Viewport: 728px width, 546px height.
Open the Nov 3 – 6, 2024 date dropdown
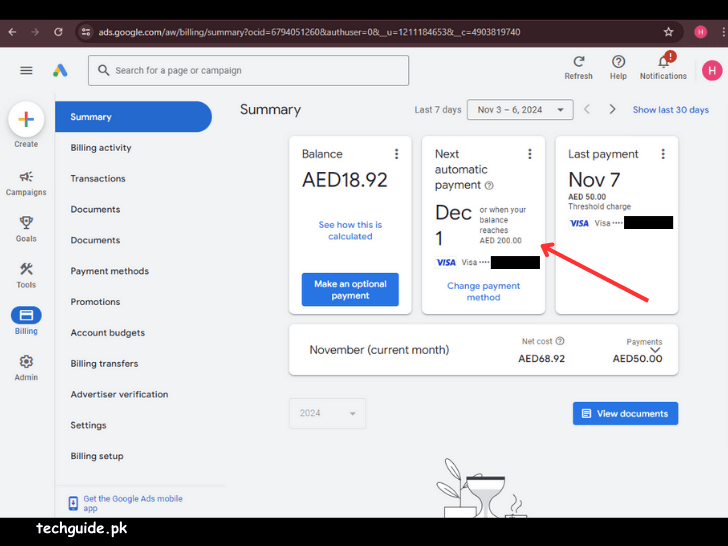click(520, 110)
